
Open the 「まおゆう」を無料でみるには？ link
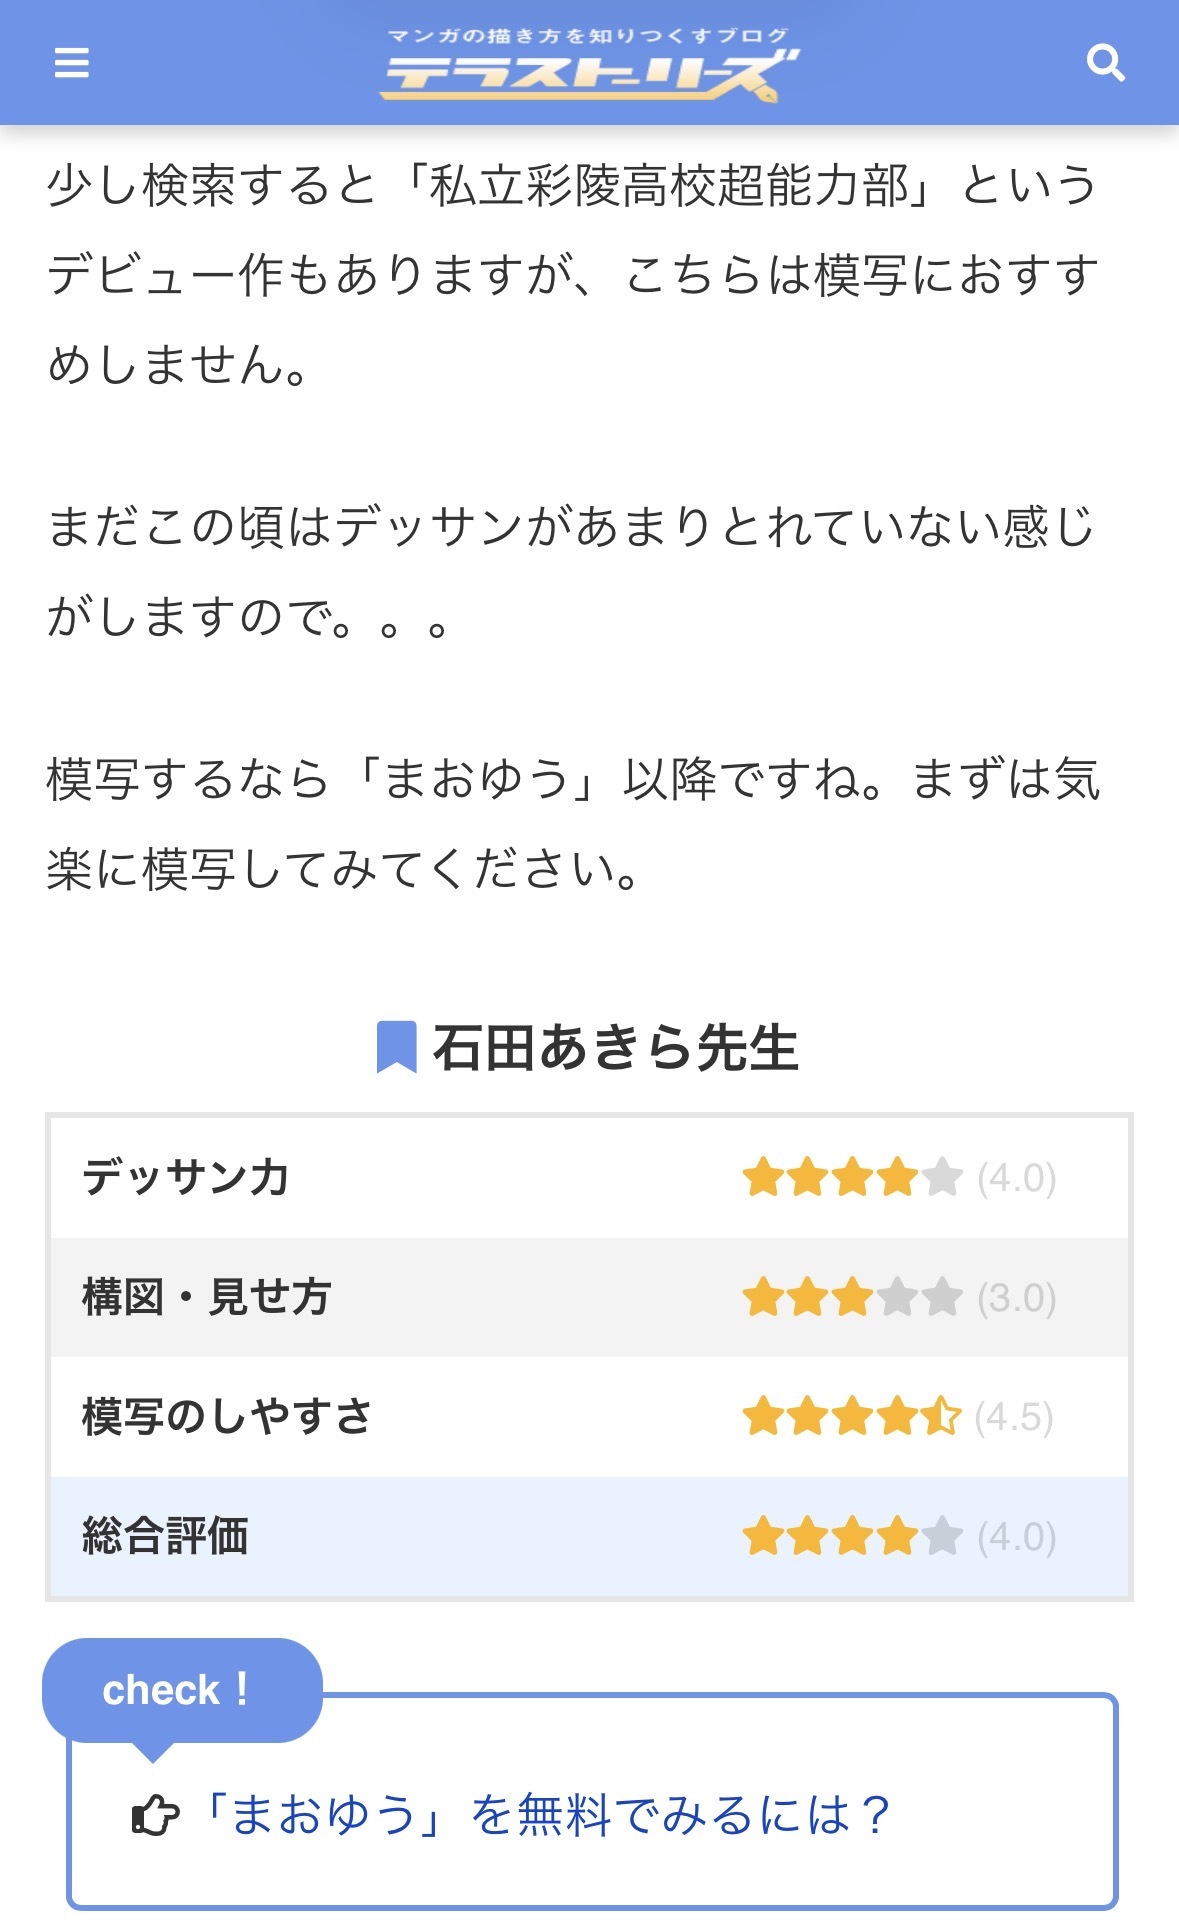(546, 1815)
